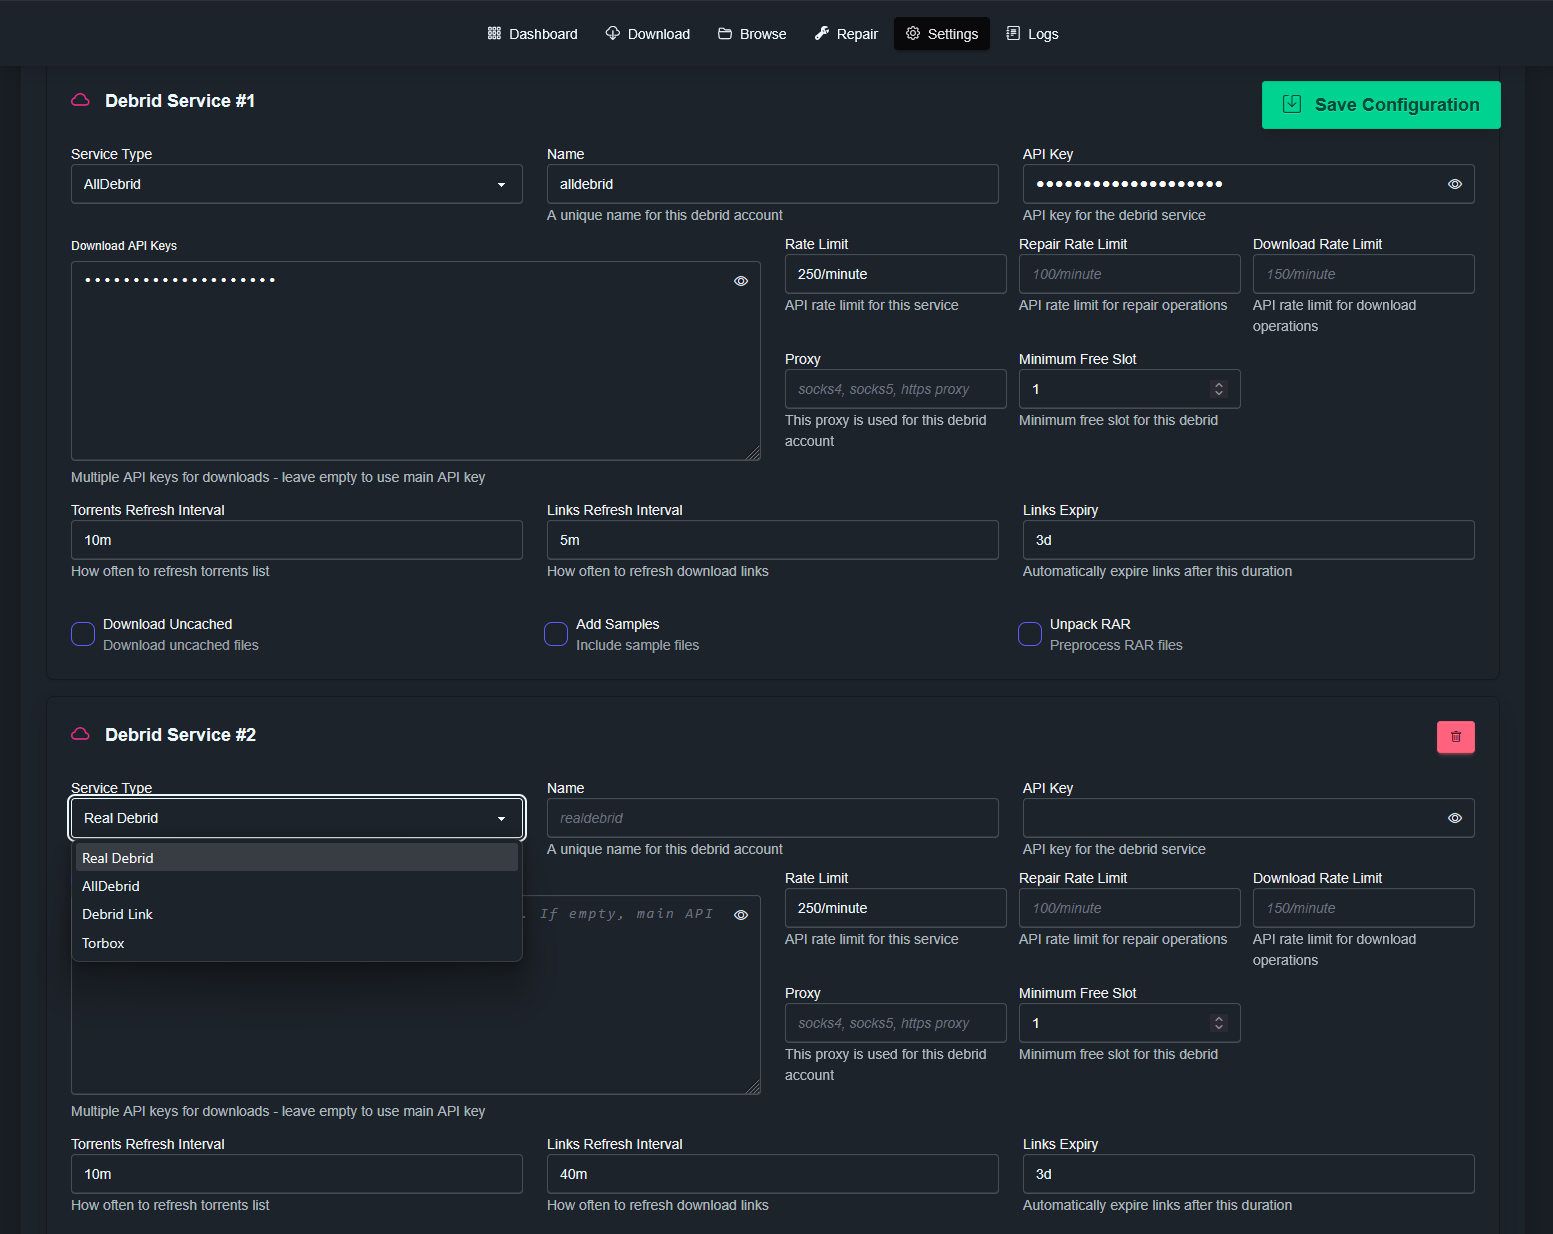1553x1234 pixels.
Task: Go to the Dashboard page
Action: [x=532, y=34]
